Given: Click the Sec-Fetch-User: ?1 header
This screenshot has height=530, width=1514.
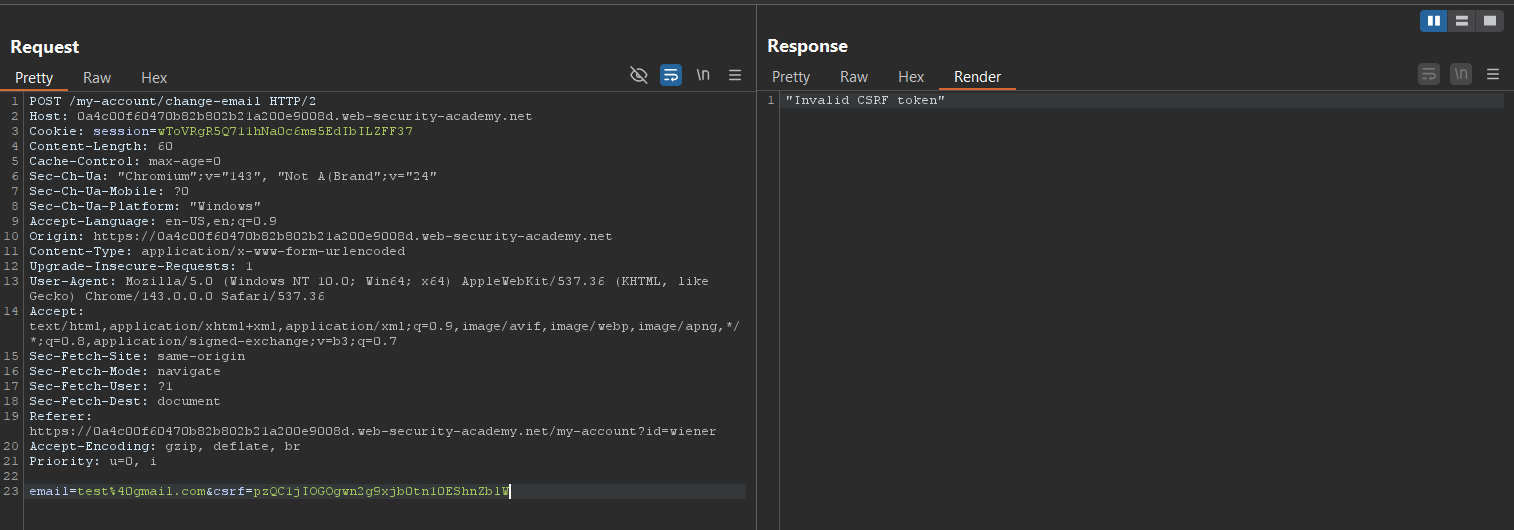Looking at the screenshot, I should pos(101,386).
